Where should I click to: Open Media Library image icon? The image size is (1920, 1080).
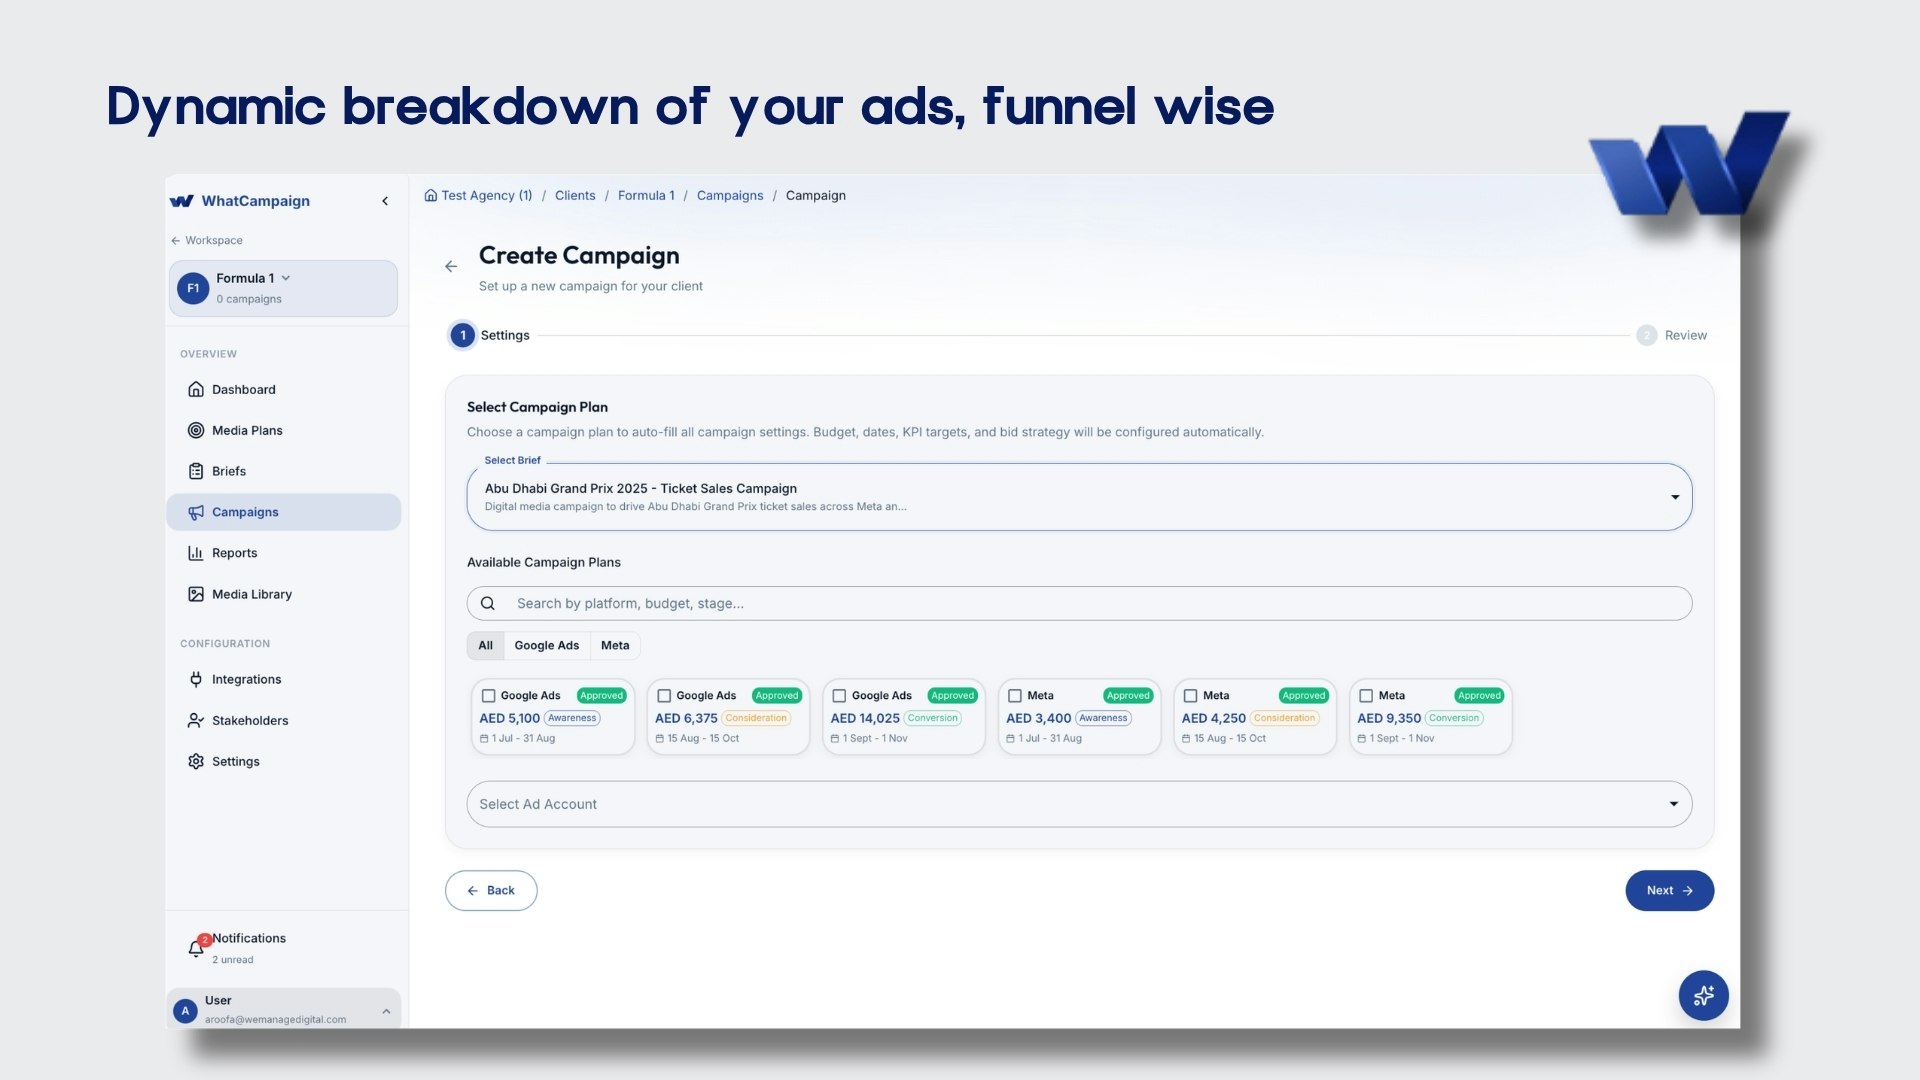coord(196,594)
